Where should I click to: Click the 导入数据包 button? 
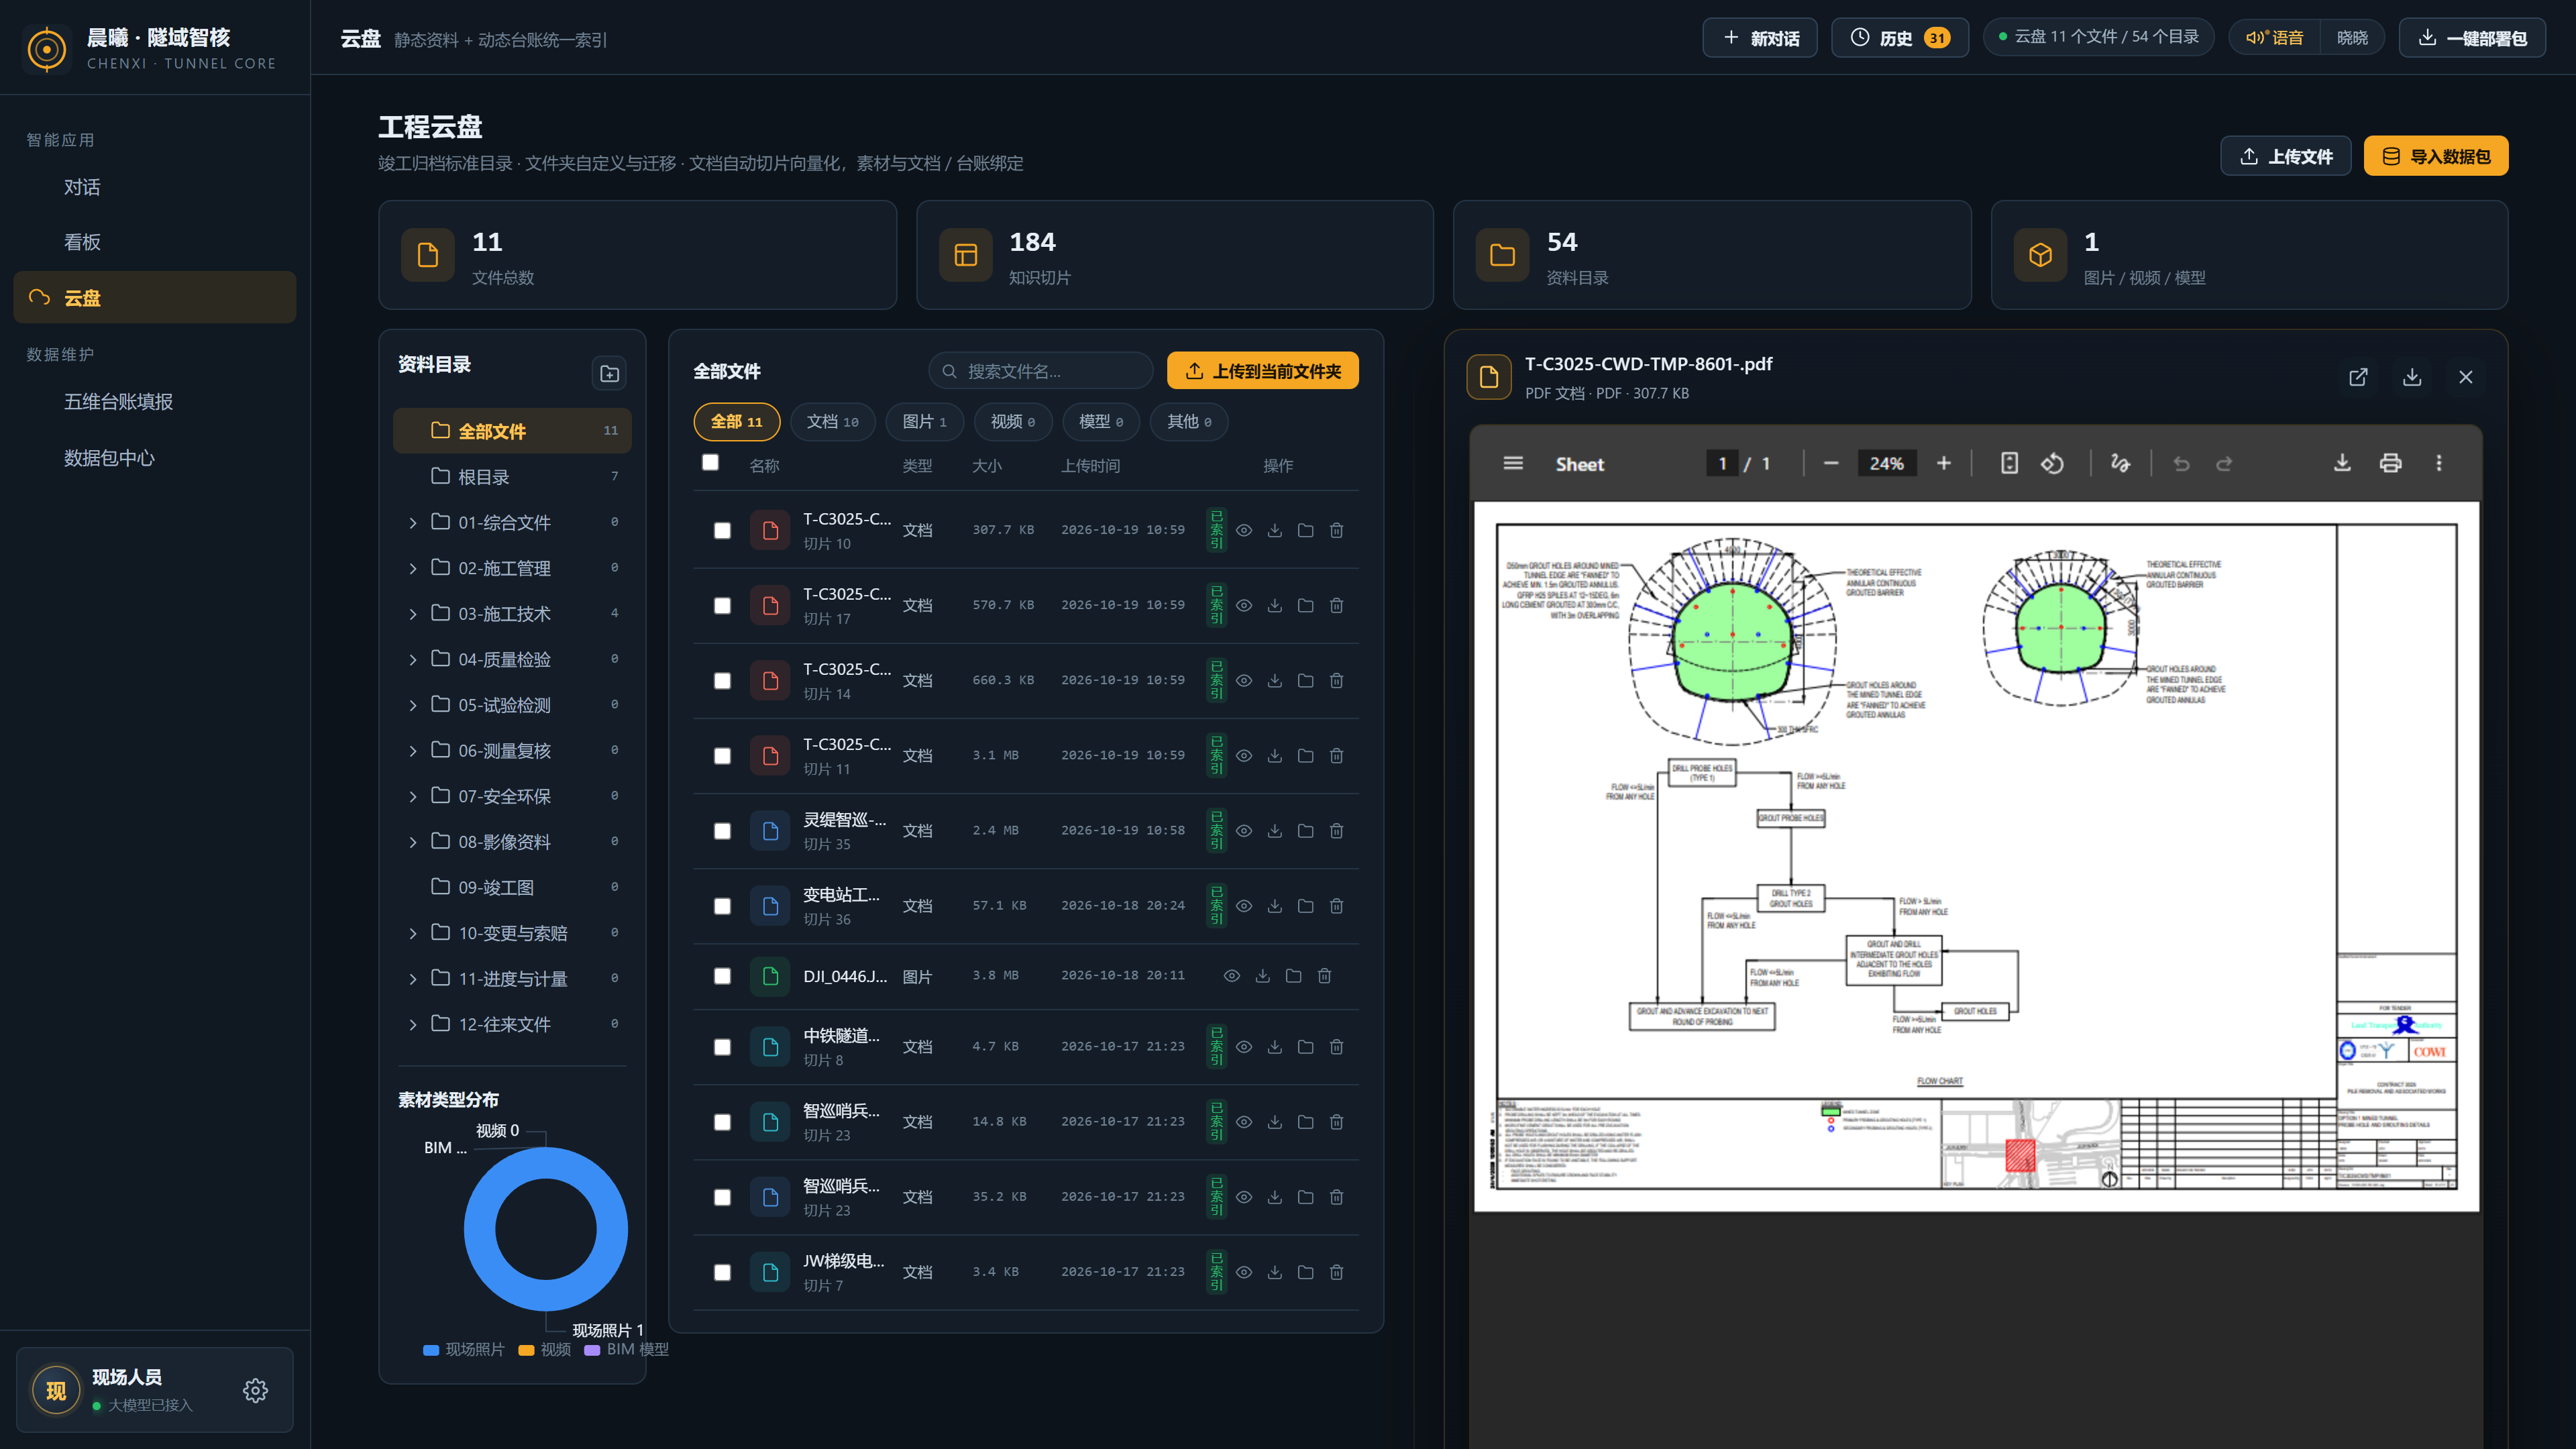(x=2435, y=156)
